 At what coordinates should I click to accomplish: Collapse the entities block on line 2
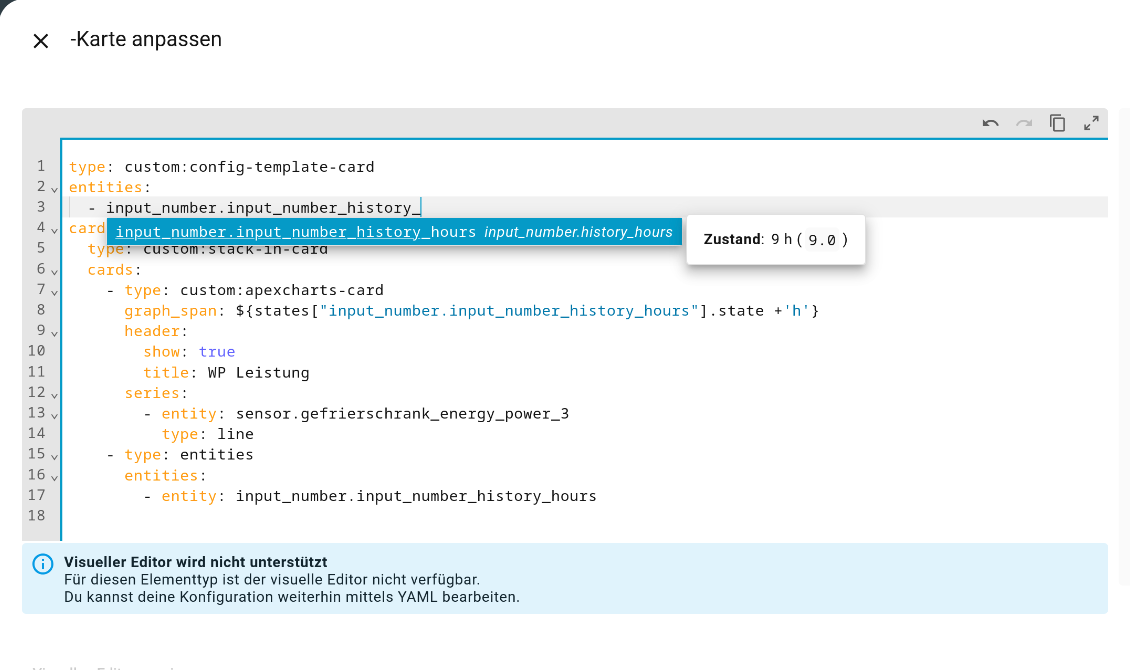tap(54, 188)
